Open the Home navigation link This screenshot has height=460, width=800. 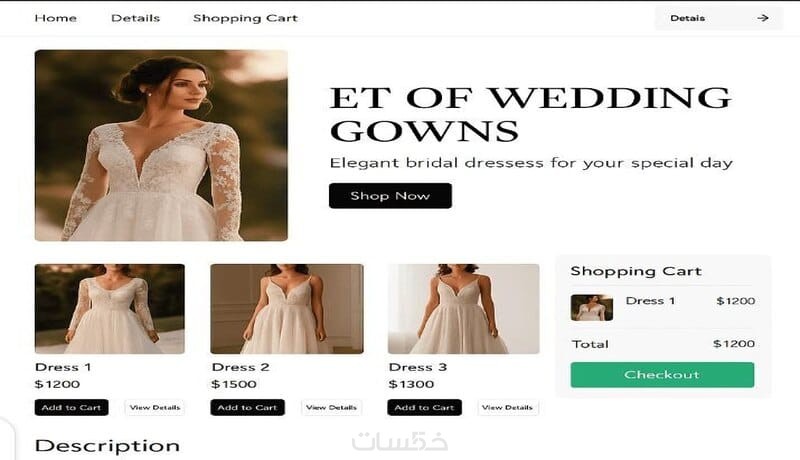point(56,18)
